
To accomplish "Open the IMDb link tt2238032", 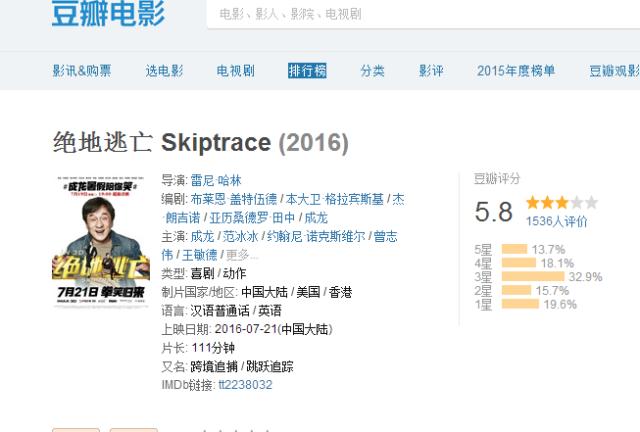I will 244,385.
